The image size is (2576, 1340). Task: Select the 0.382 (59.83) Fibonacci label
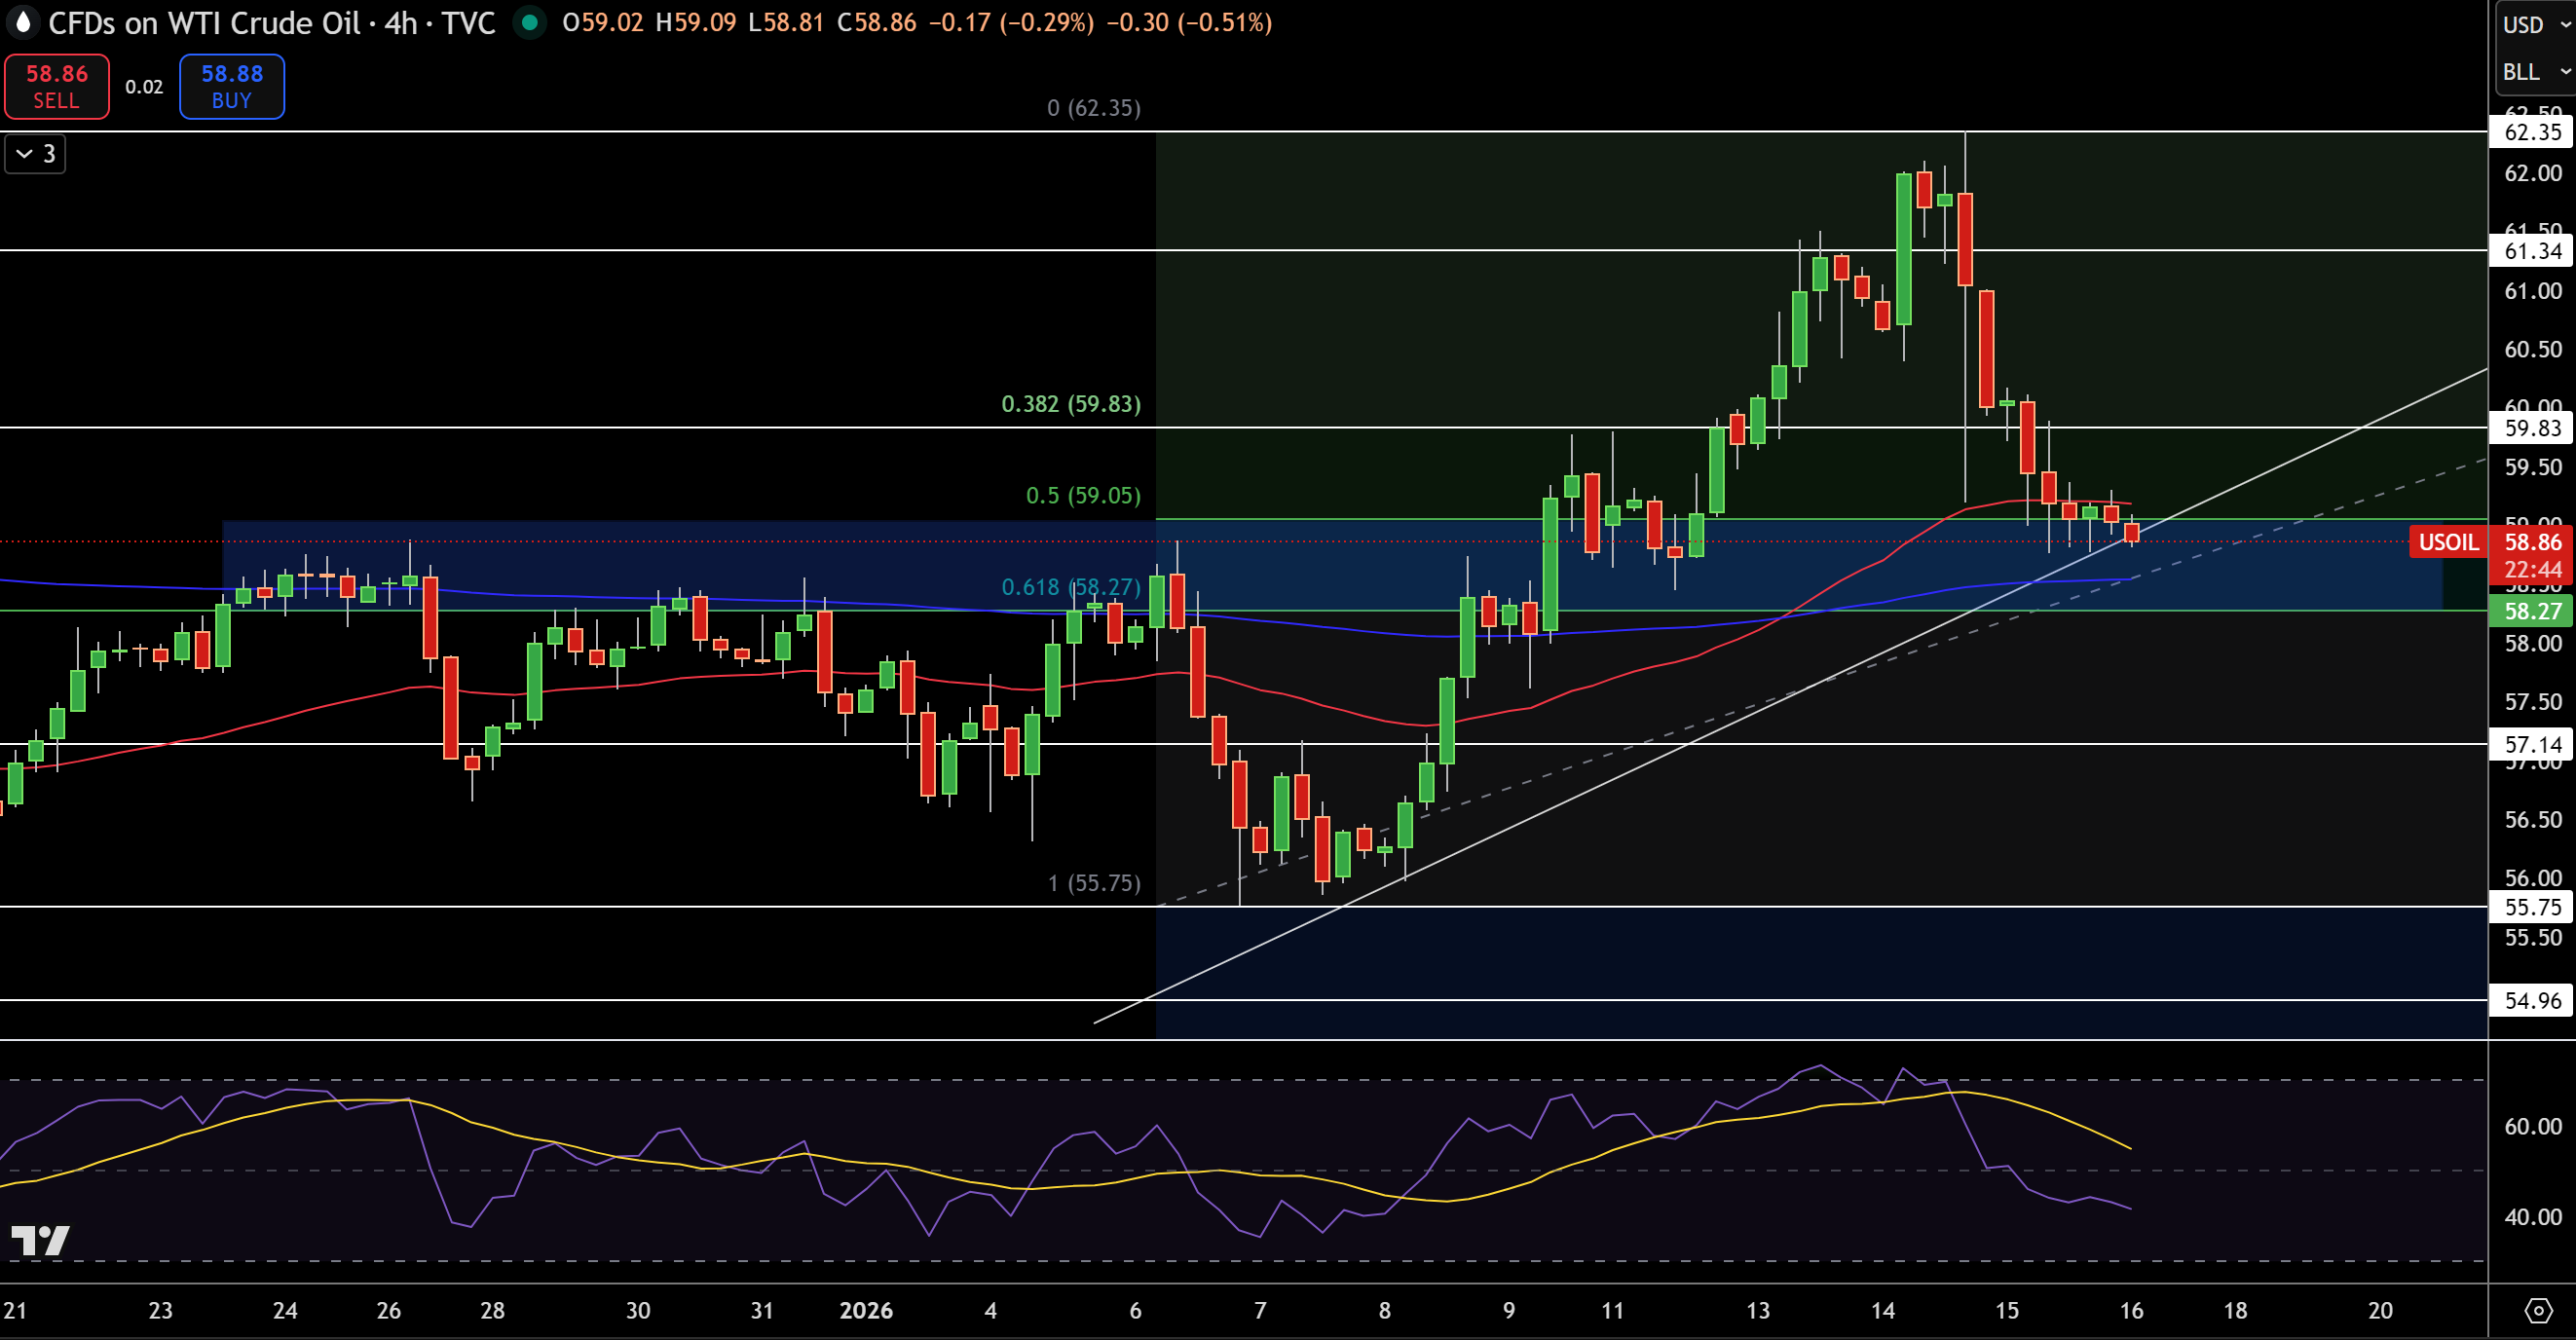tap(1071, 404)
